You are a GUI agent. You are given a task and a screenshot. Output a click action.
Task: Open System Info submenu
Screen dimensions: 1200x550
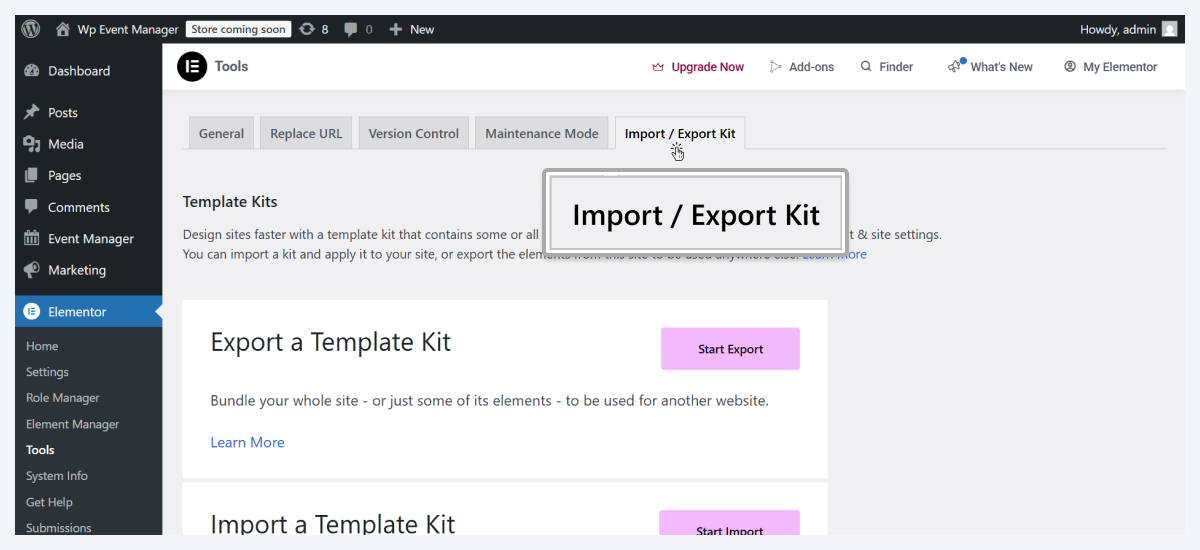(x=57, y=476)
